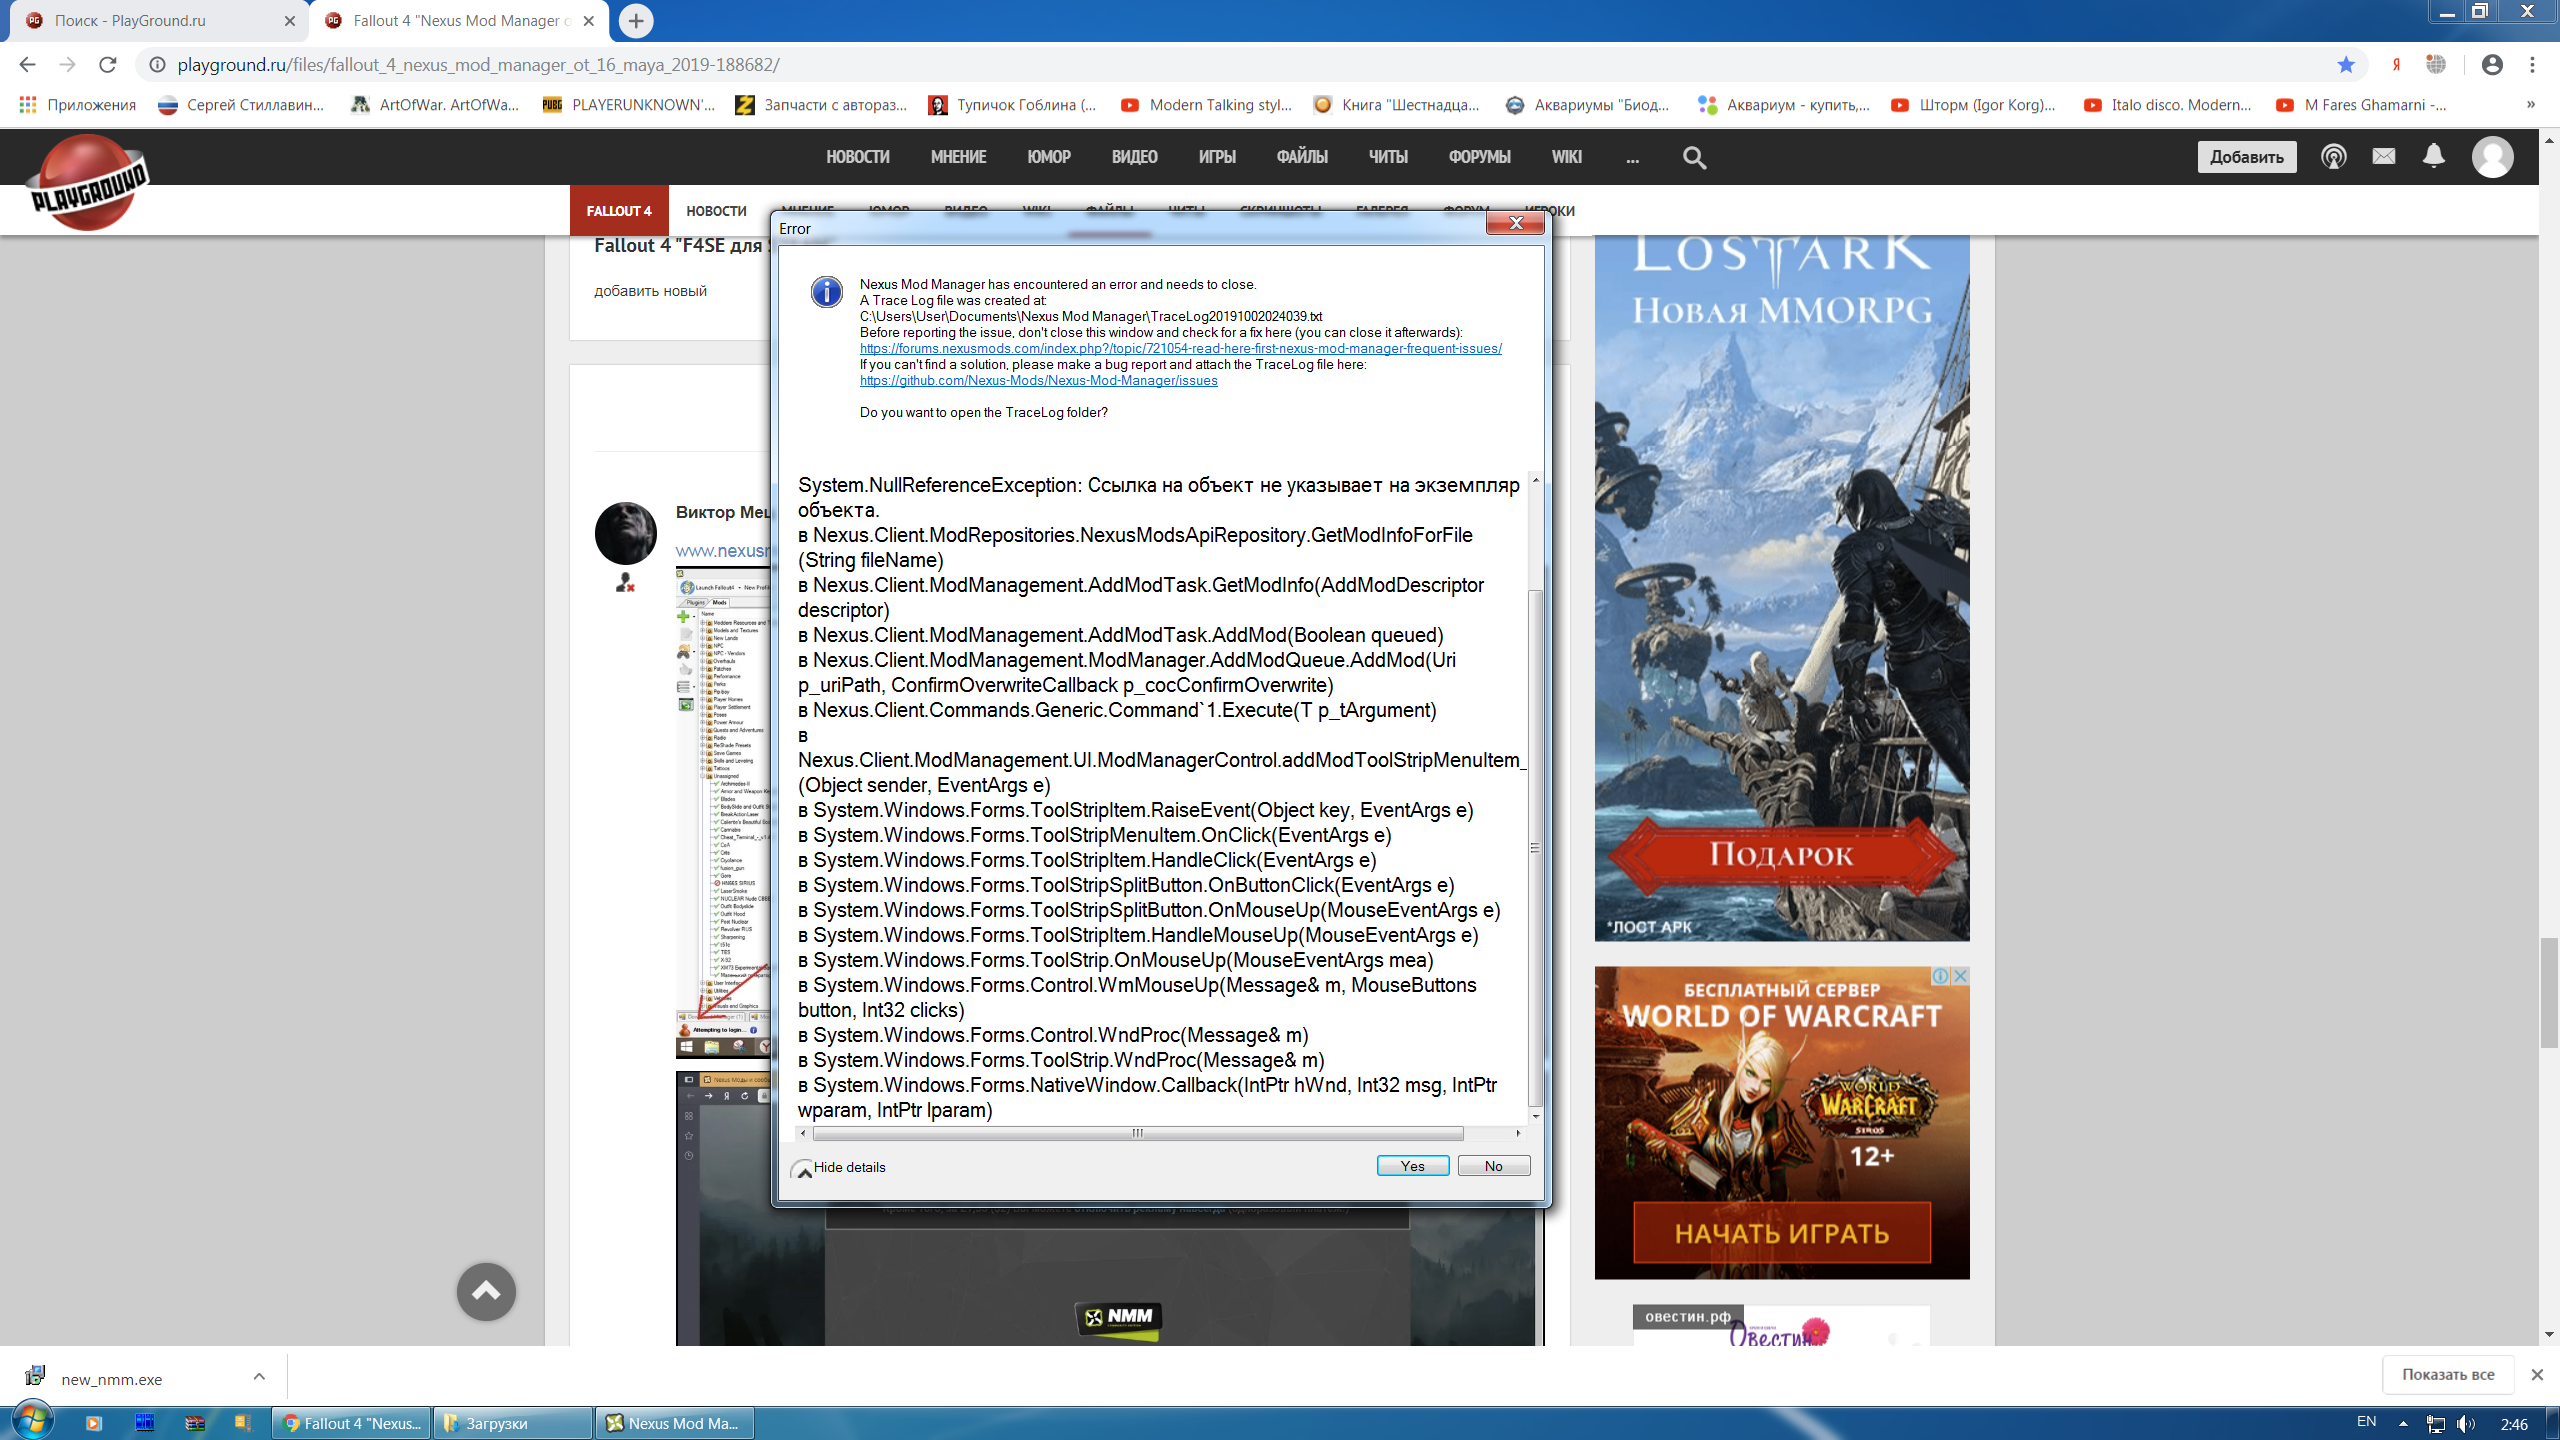Click Yes to open TraceLog folder

click(1412, 1166)
